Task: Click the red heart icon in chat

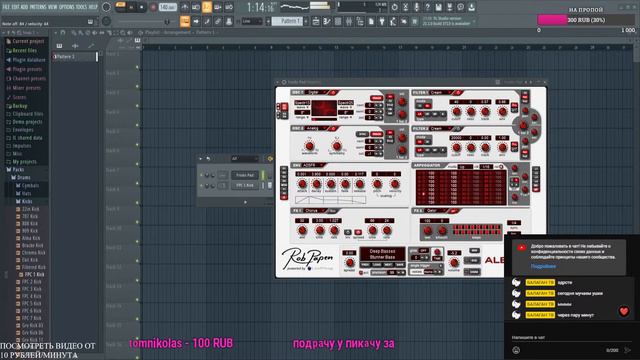Action: [624, 311]
